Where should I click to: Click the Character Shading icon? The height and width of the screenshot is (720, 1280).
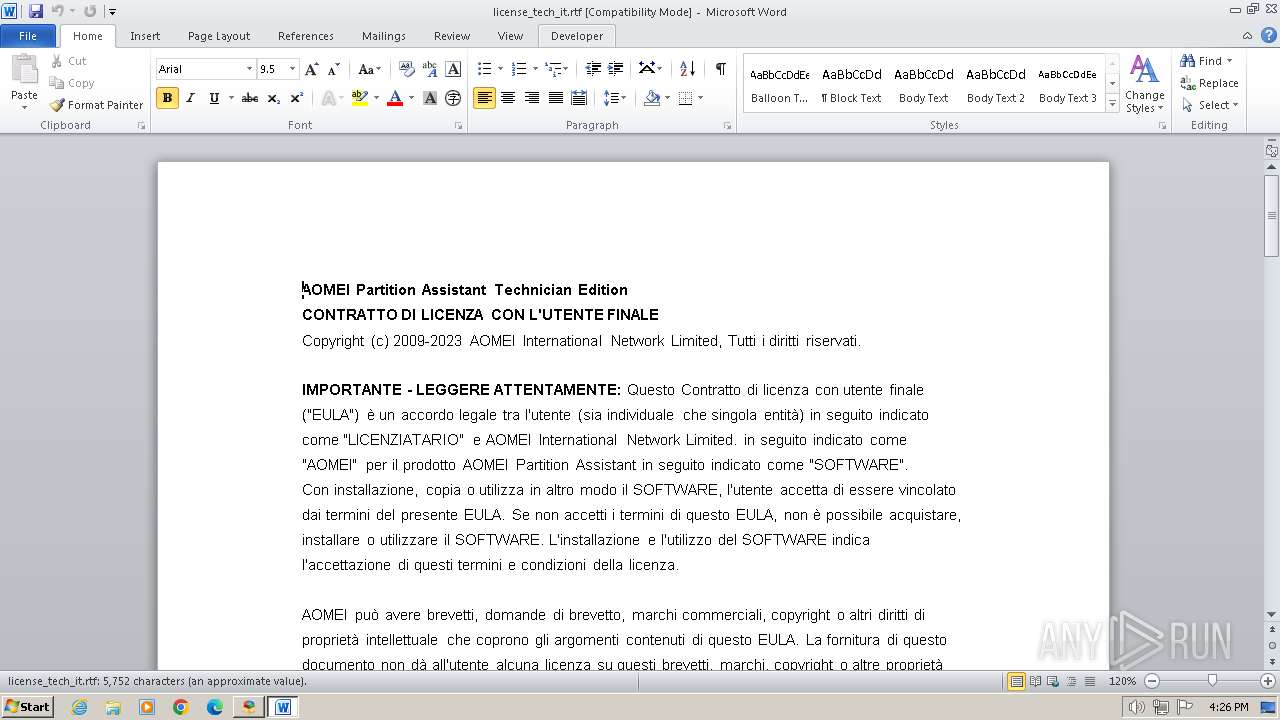click(430, 98)
